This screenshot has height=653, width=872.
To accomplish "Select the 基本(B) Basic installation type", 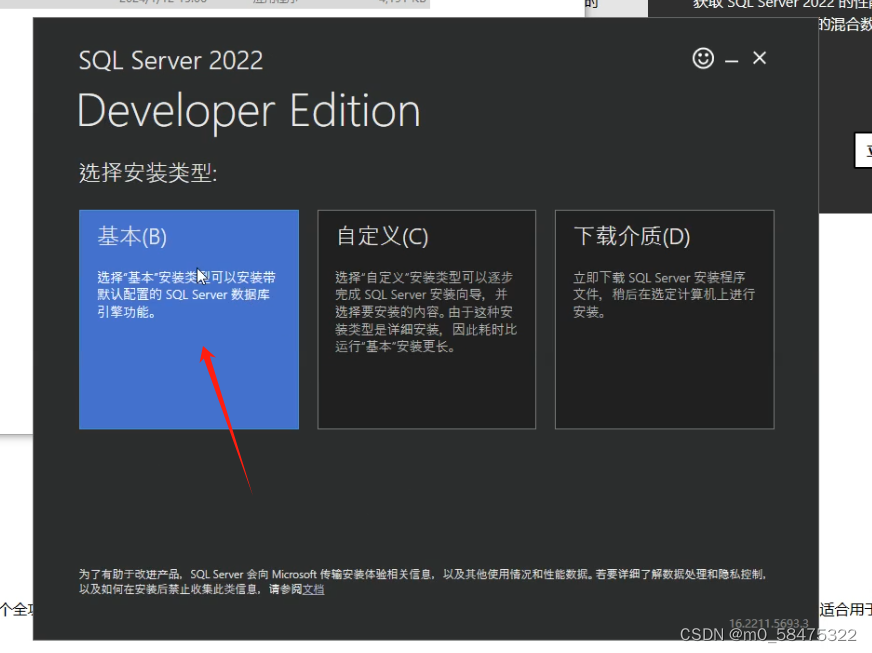I will (189, 319).
